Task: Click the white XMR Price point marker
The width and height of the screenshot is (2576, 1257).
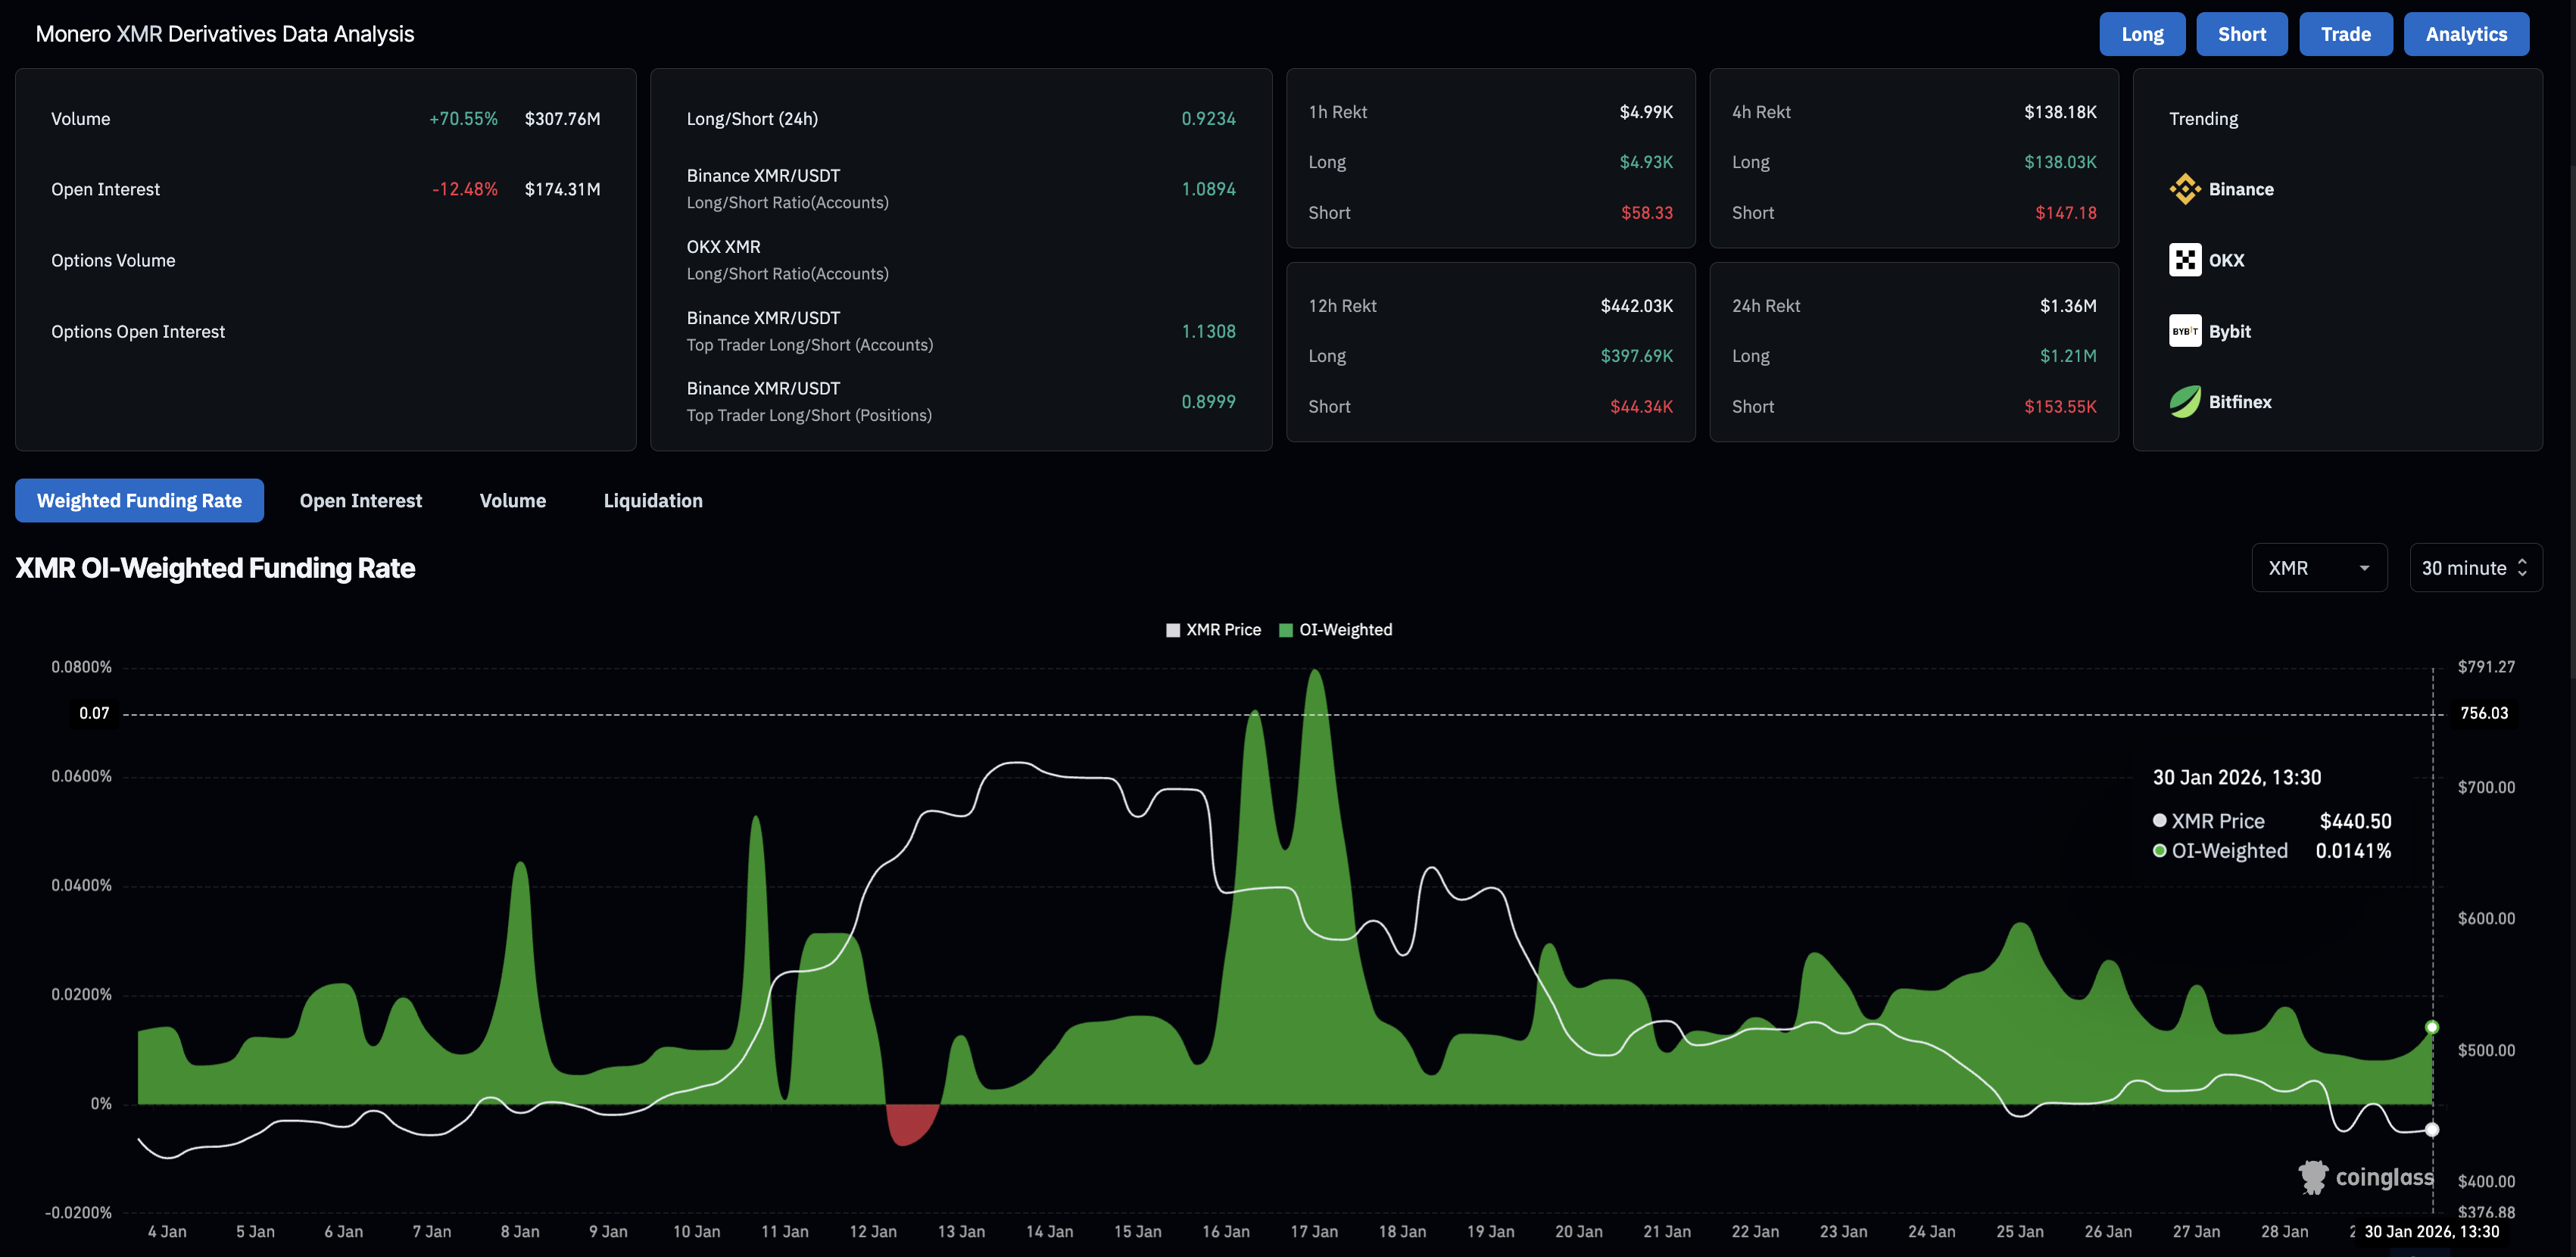Action: [2432, 1130]
